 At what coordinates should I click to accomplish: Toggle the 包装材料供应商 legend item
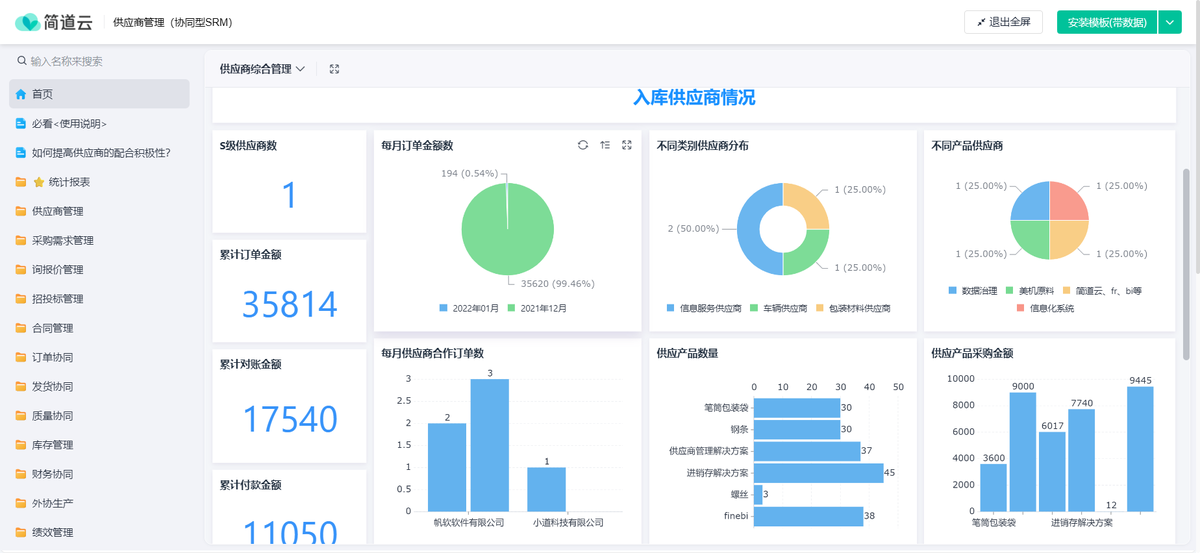853,308
